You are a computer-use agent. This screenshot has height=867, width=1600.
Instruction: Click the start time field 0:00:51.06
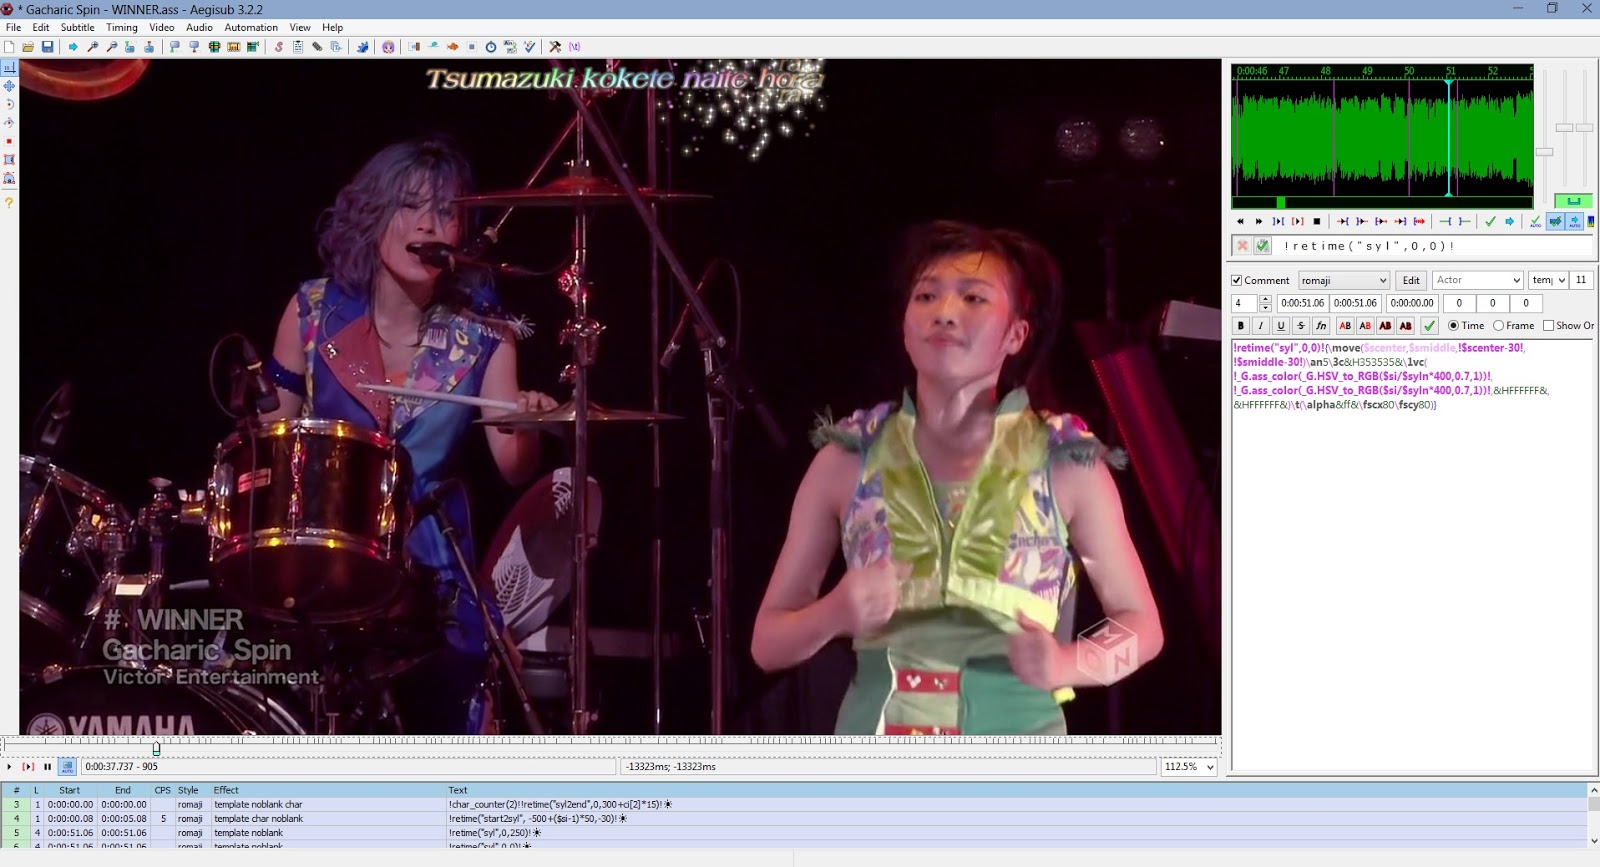[x=1302, y=303]
